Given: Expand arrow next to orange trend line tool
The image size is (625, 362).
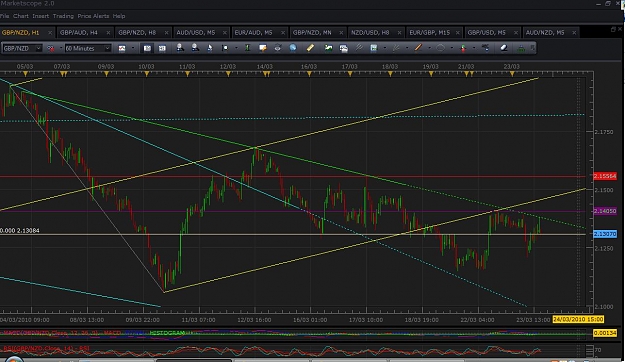Looking at the screenshot, I should coord(429,48).
